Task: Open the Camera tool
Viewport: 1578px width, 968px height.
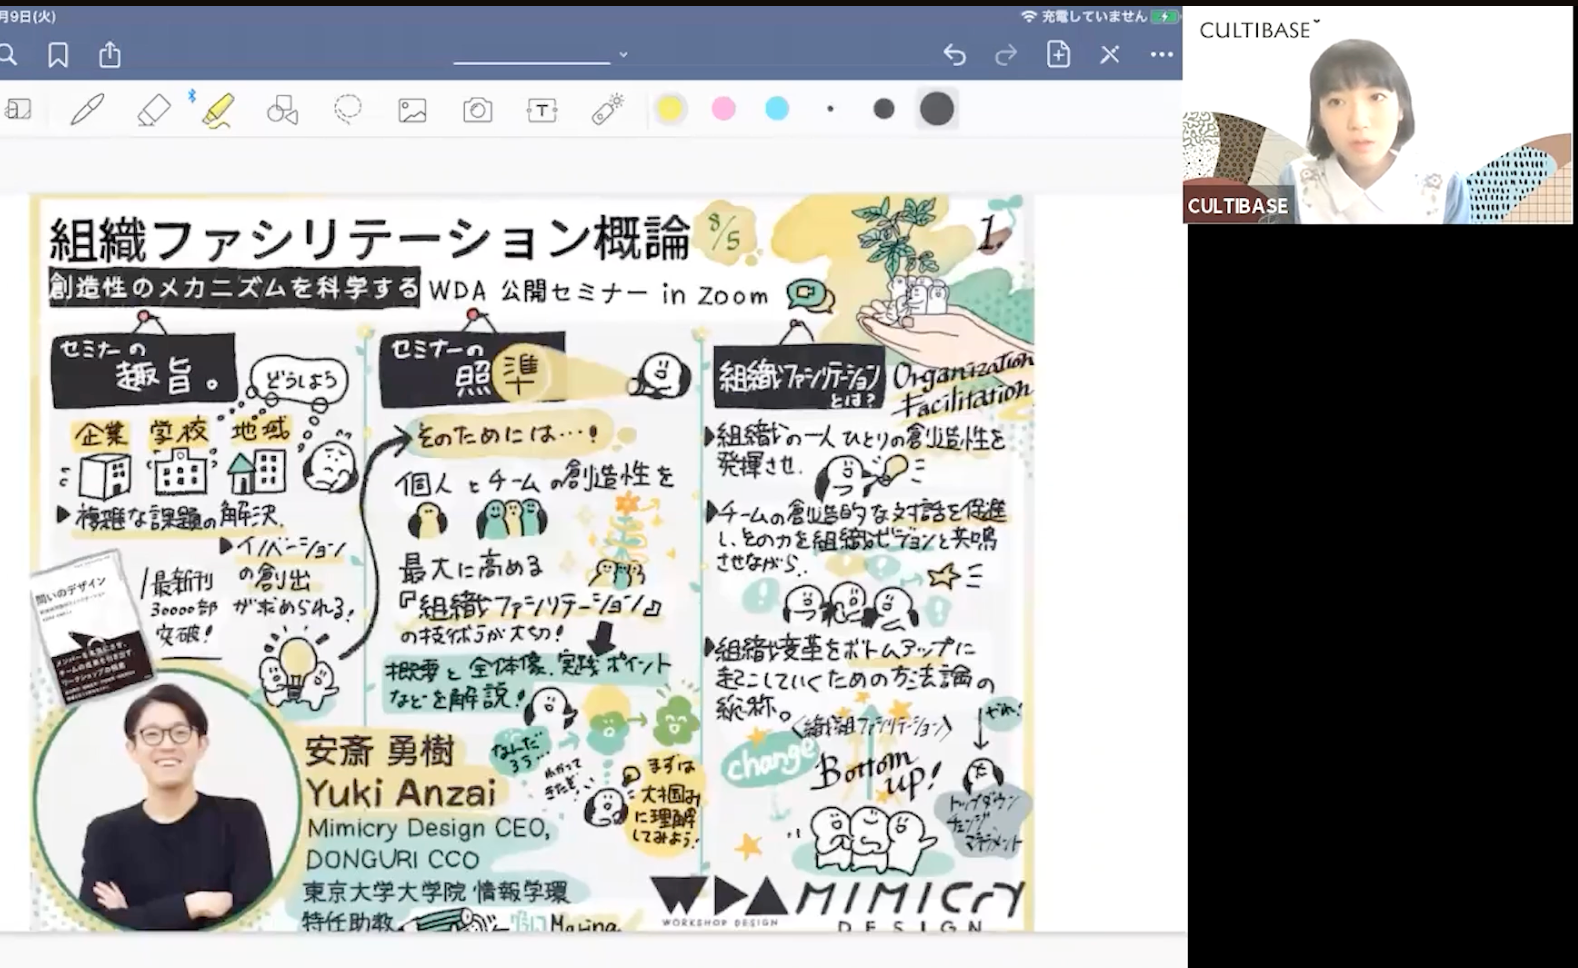Action: coord(477,109)
